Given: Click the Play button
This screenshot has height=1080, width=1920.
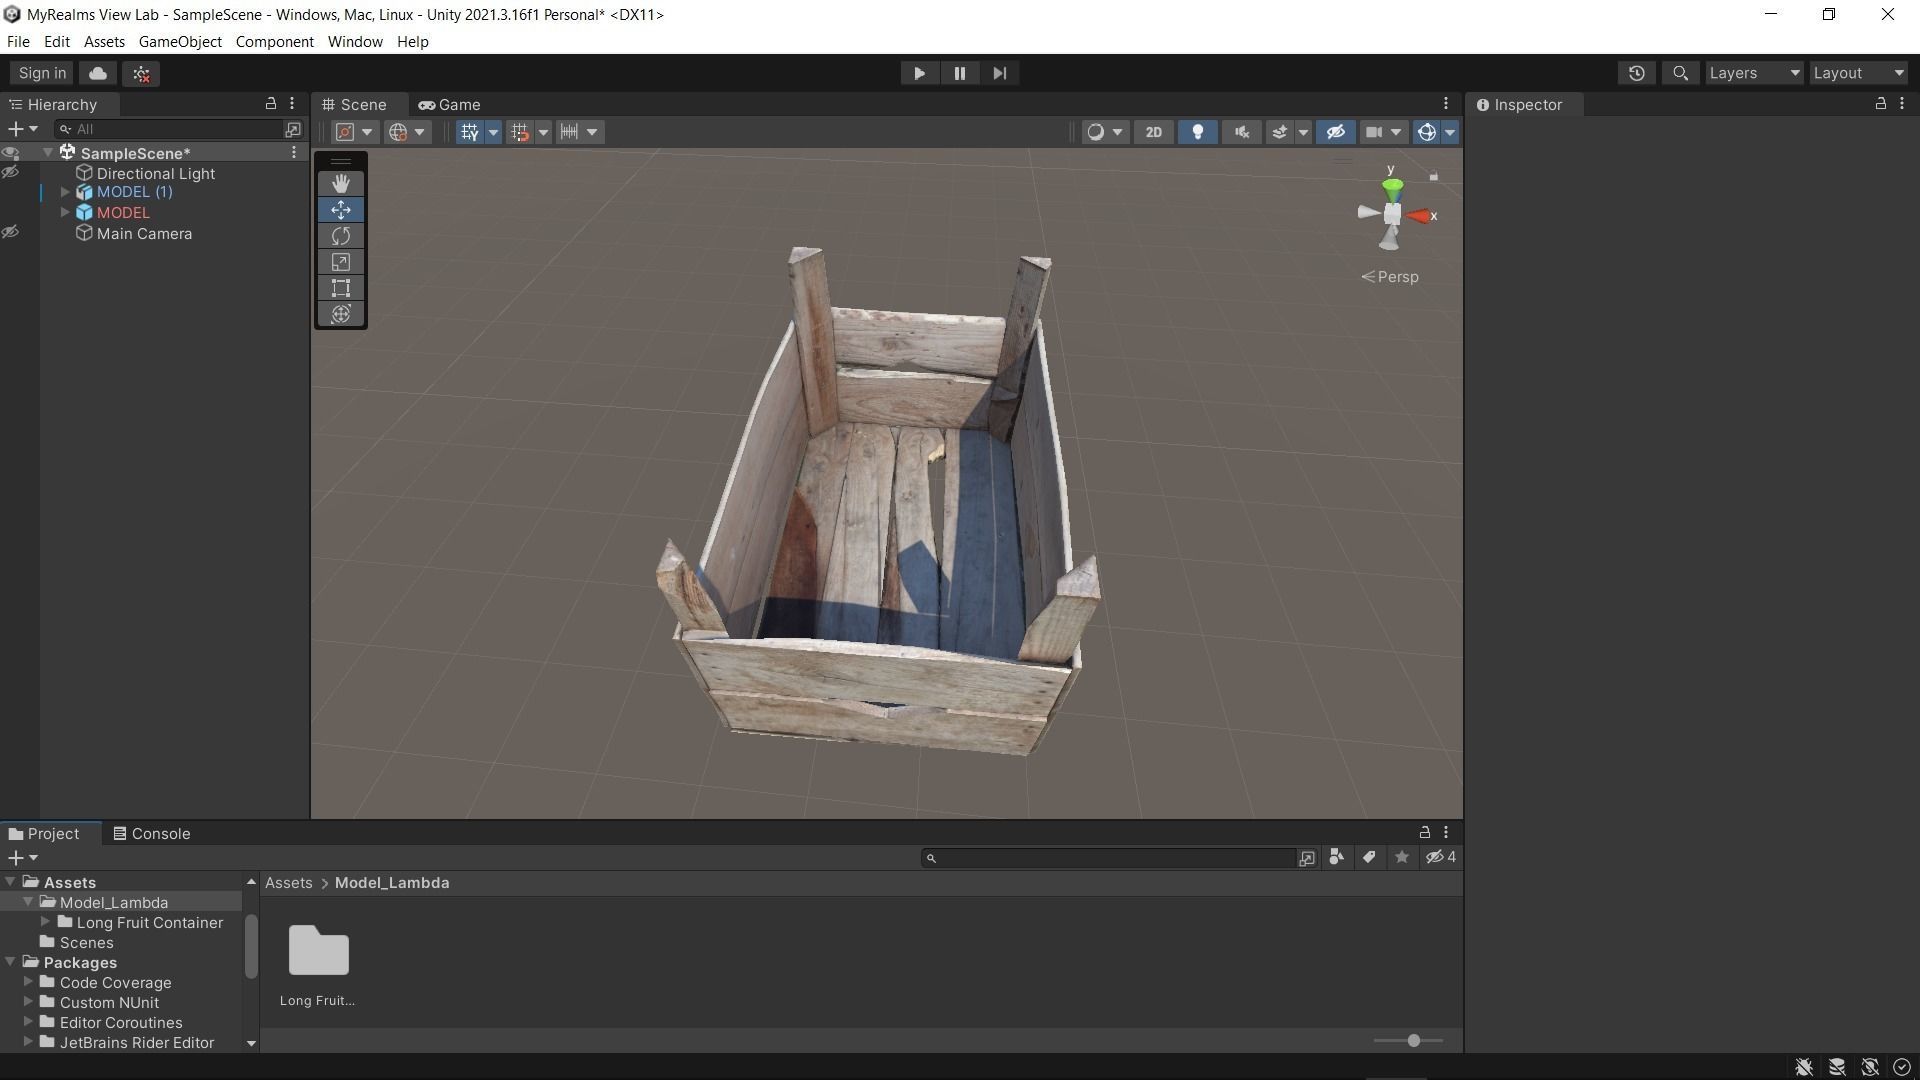Looking at the screenshot, I should coord(919,73).
